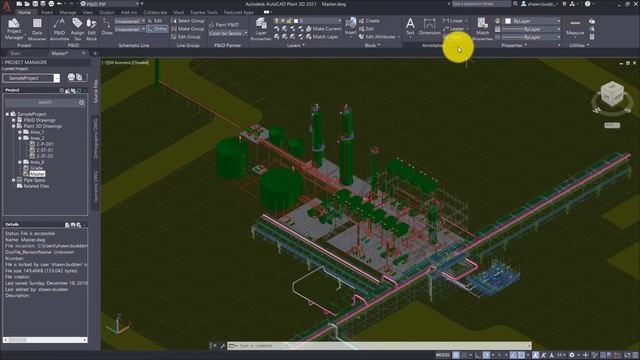This screenshot has width=640, height=360.
Task: Open the Edit Block tool
Action: click(x=91, y=29)
